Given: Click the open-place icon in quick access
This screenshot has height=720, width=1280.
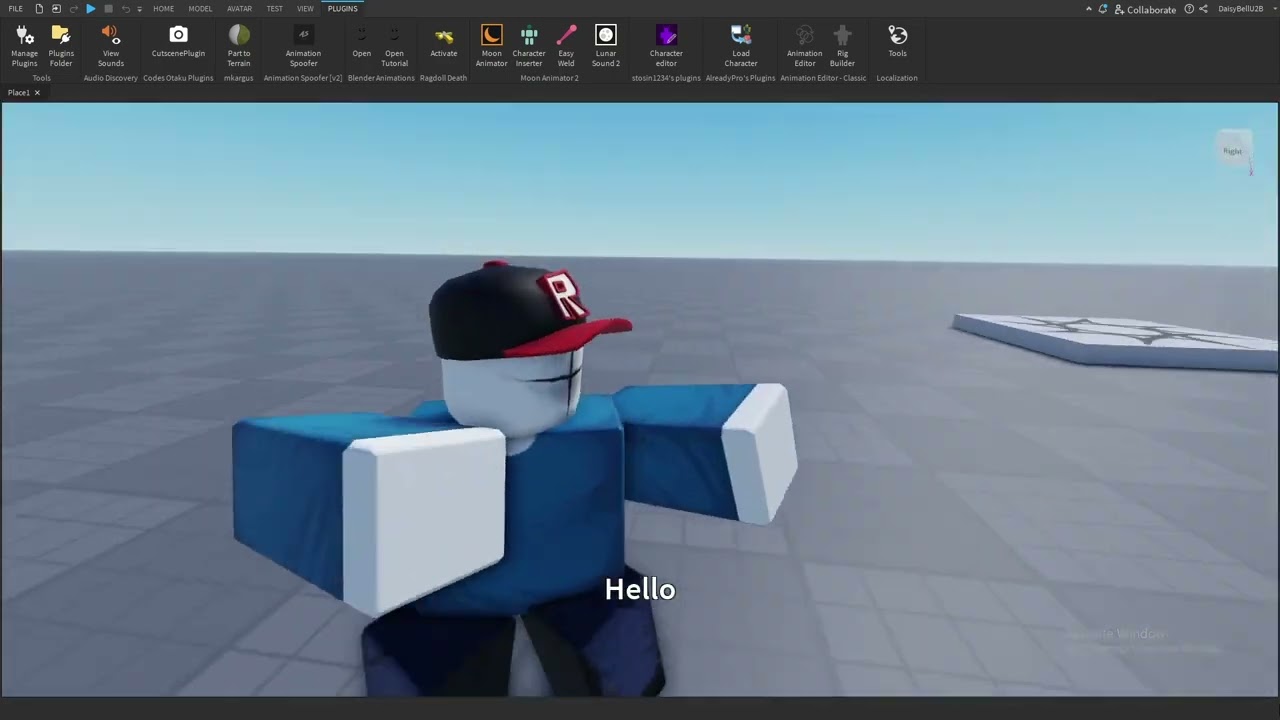Looking at the screenshot, I should tap(56, 9).
